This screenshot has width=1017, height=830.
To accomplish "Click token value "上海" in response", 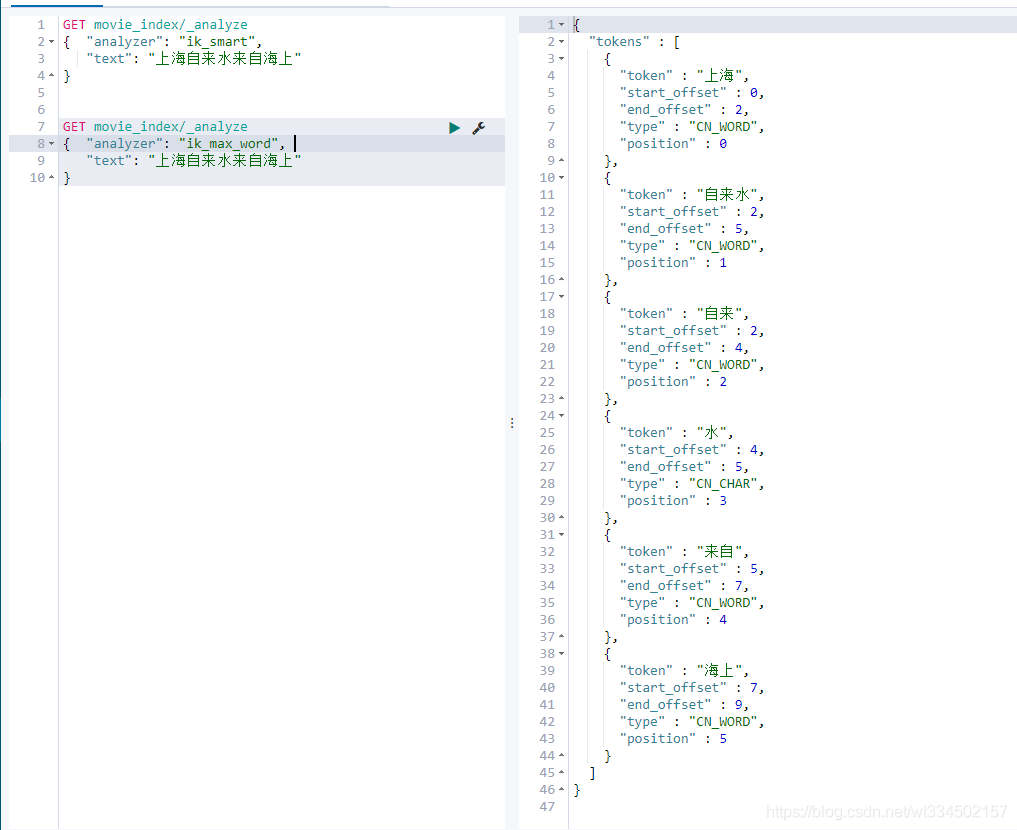I will 719,76.
